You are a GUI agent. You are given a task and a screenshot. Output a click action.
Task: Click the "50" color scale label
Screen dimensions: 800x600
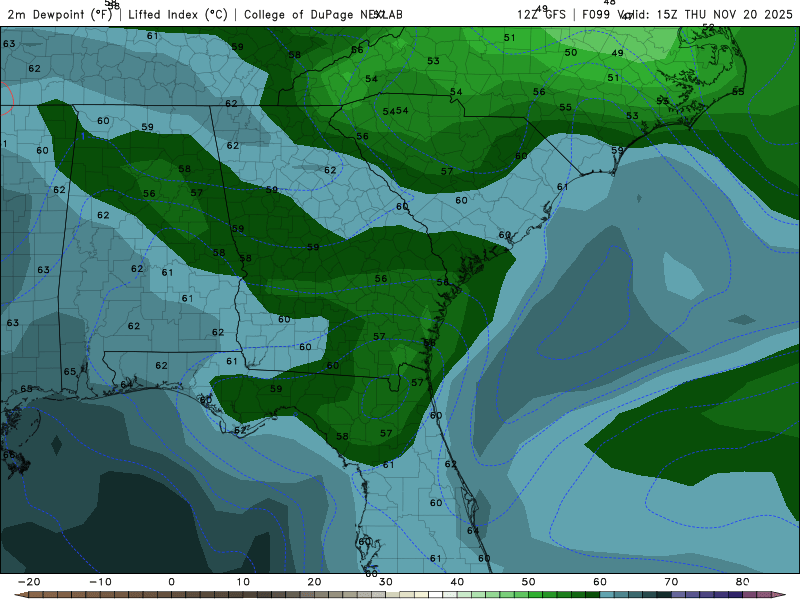point(529,582)
